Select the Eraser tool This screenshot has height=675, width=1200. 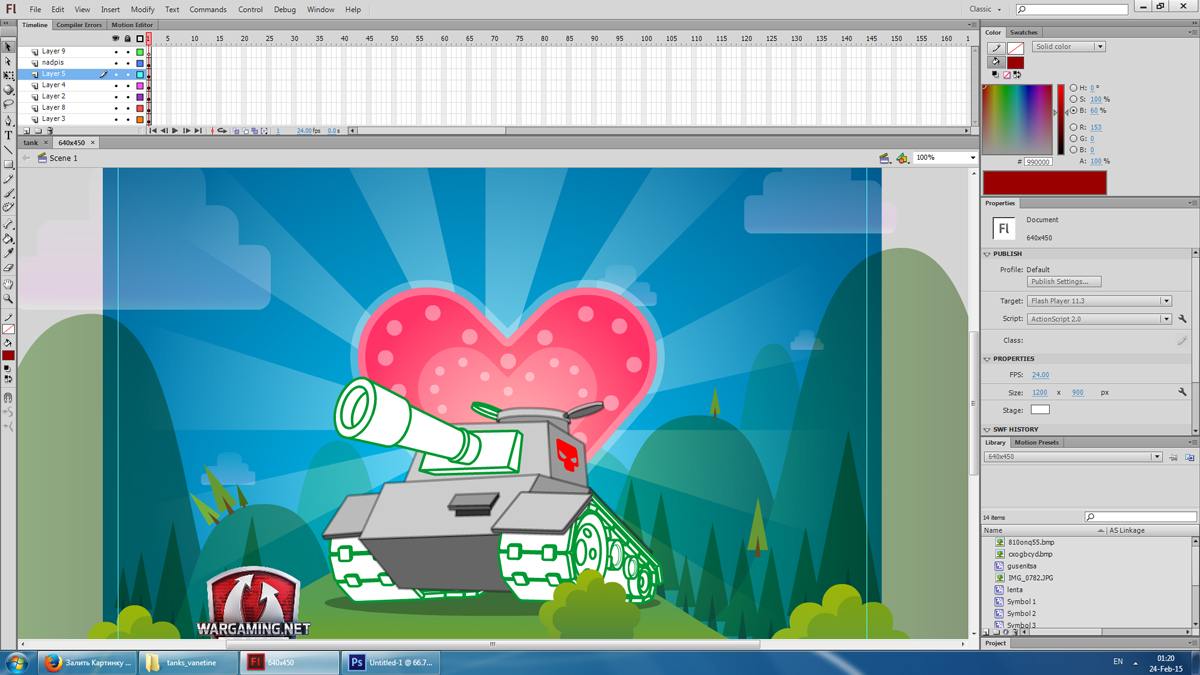pos(8,268)
